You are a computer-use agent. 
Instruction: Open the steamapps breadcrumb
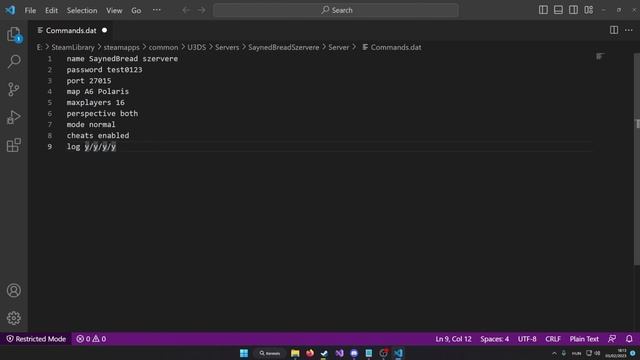coord(121,47)
